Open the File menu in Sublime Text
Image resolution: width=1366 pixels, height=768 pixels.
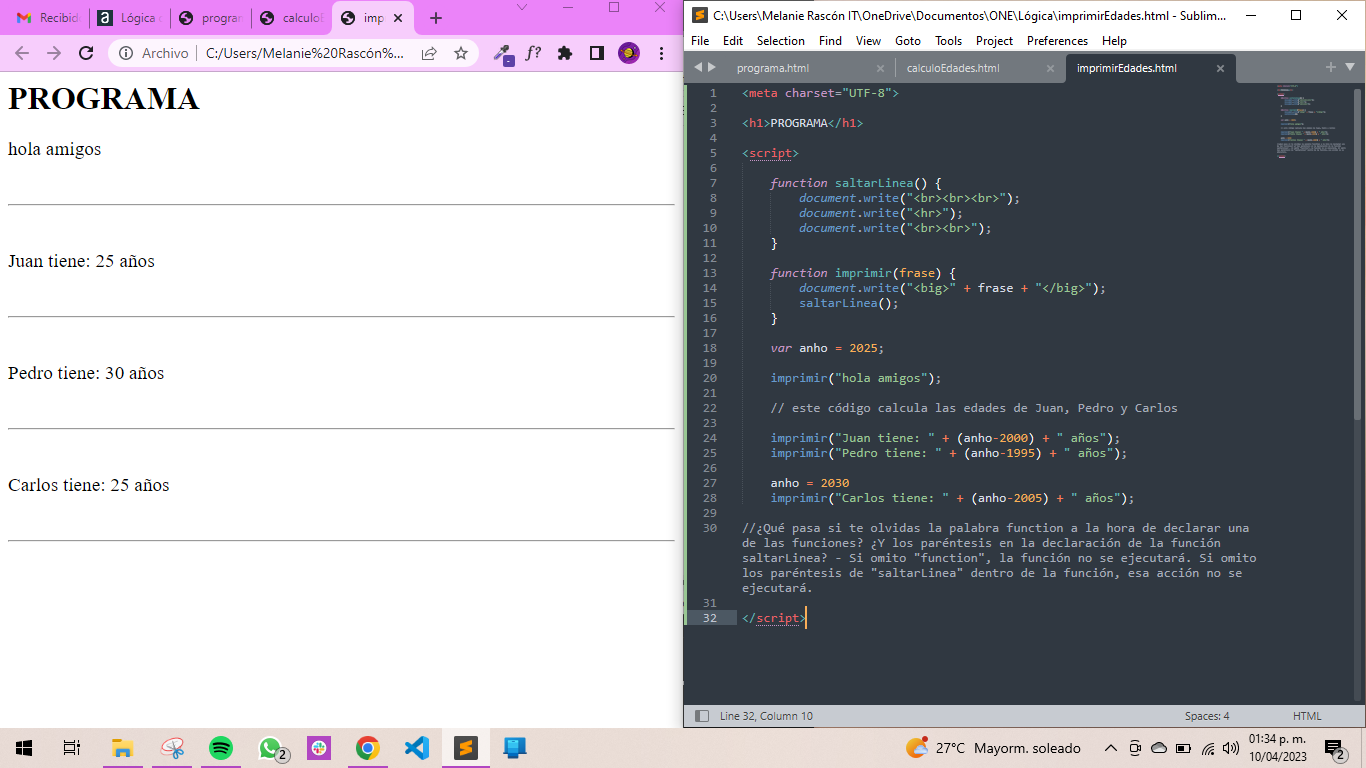click(x=700, y=41)
